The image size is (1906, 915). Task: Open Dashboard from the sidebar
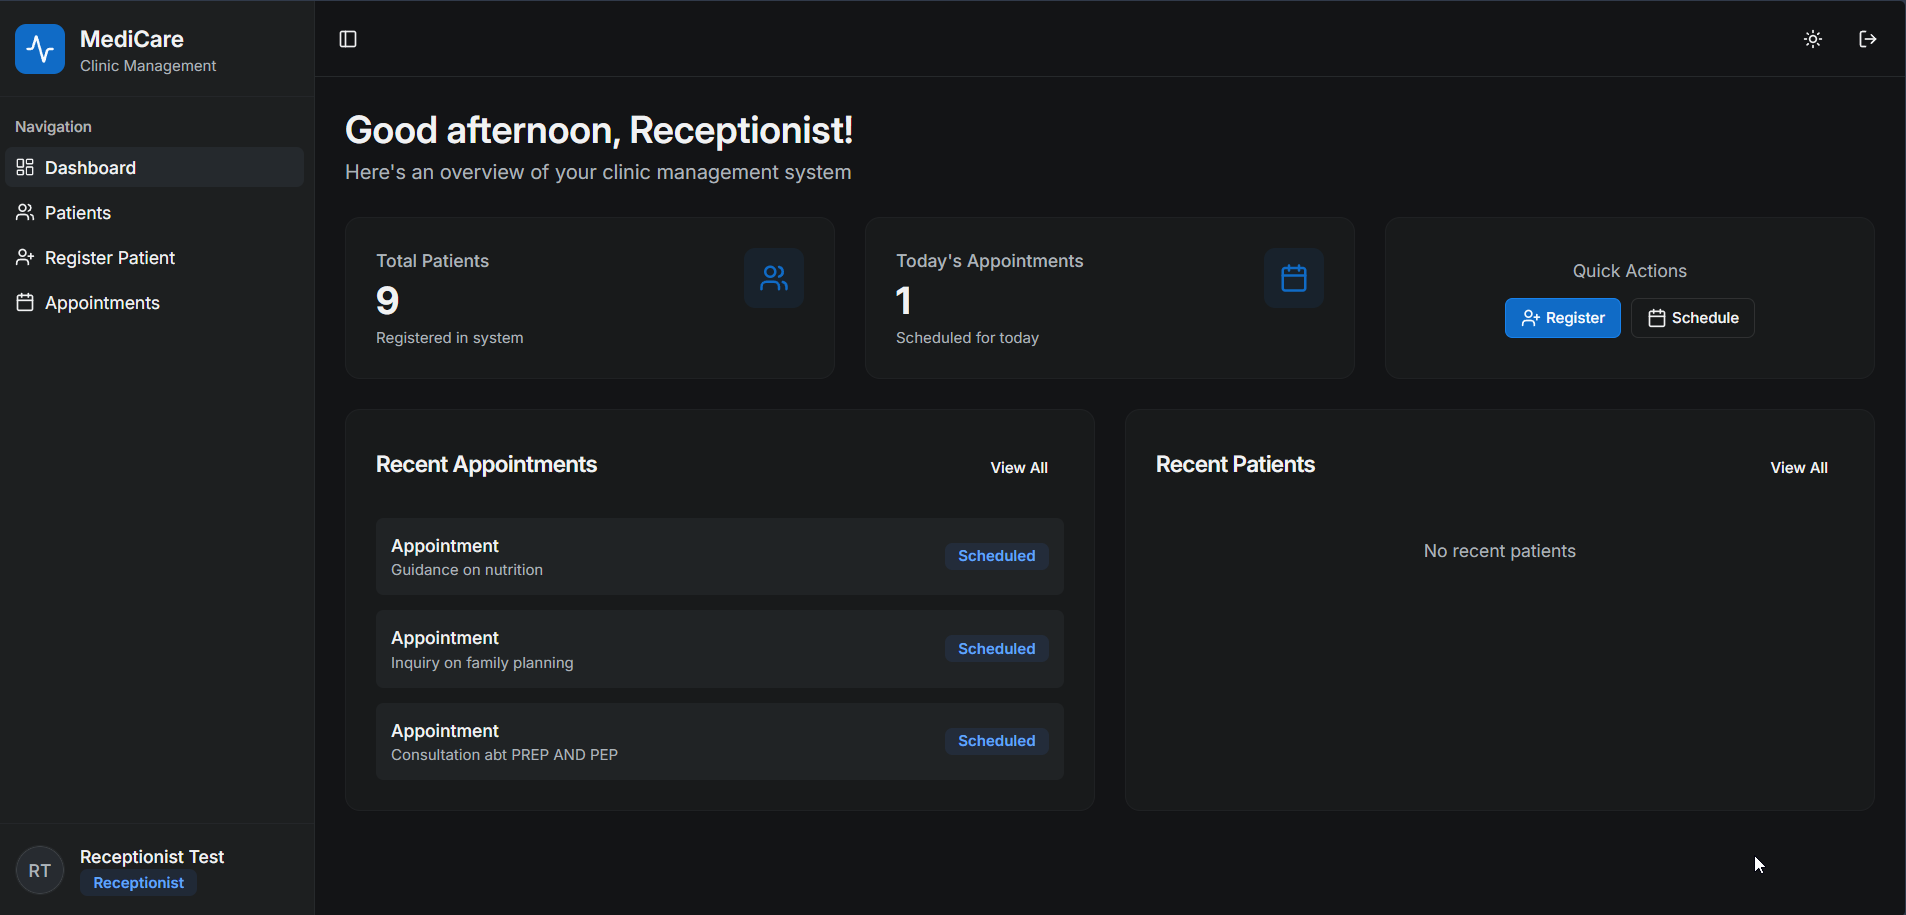click(x=90, y=168)
